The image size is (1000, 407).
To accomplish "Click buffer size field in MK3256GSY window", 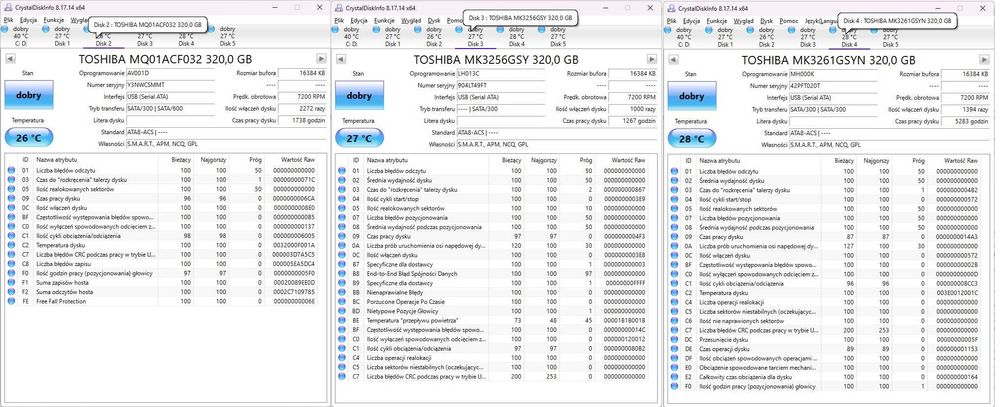I will (x=634, y=73).
